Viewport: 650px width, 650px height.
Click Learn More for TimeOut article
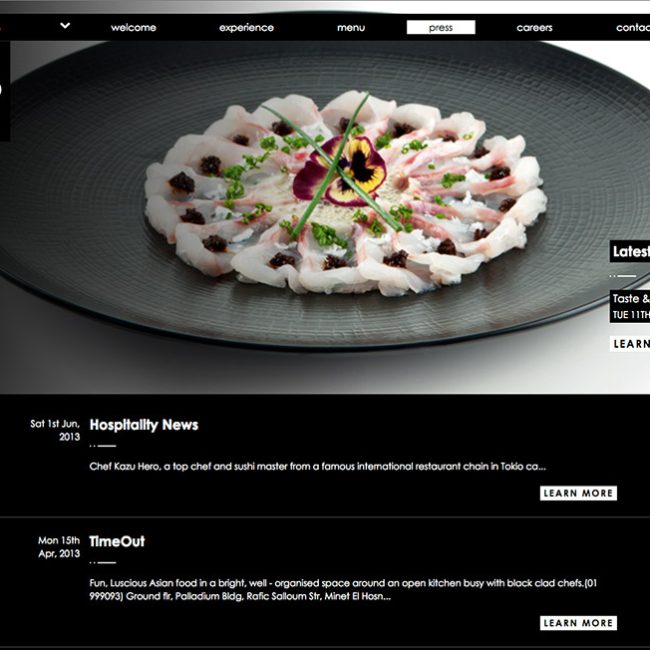pyautogui.click(x=578, y=623)
